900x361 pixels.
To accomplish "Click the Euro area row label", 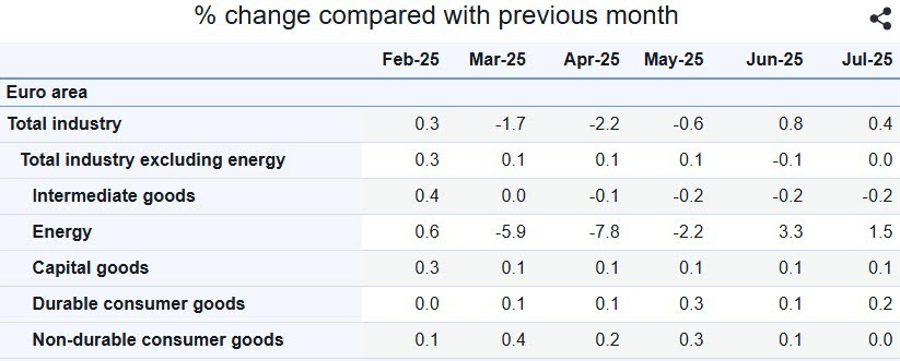I will [x=47, y=92].
